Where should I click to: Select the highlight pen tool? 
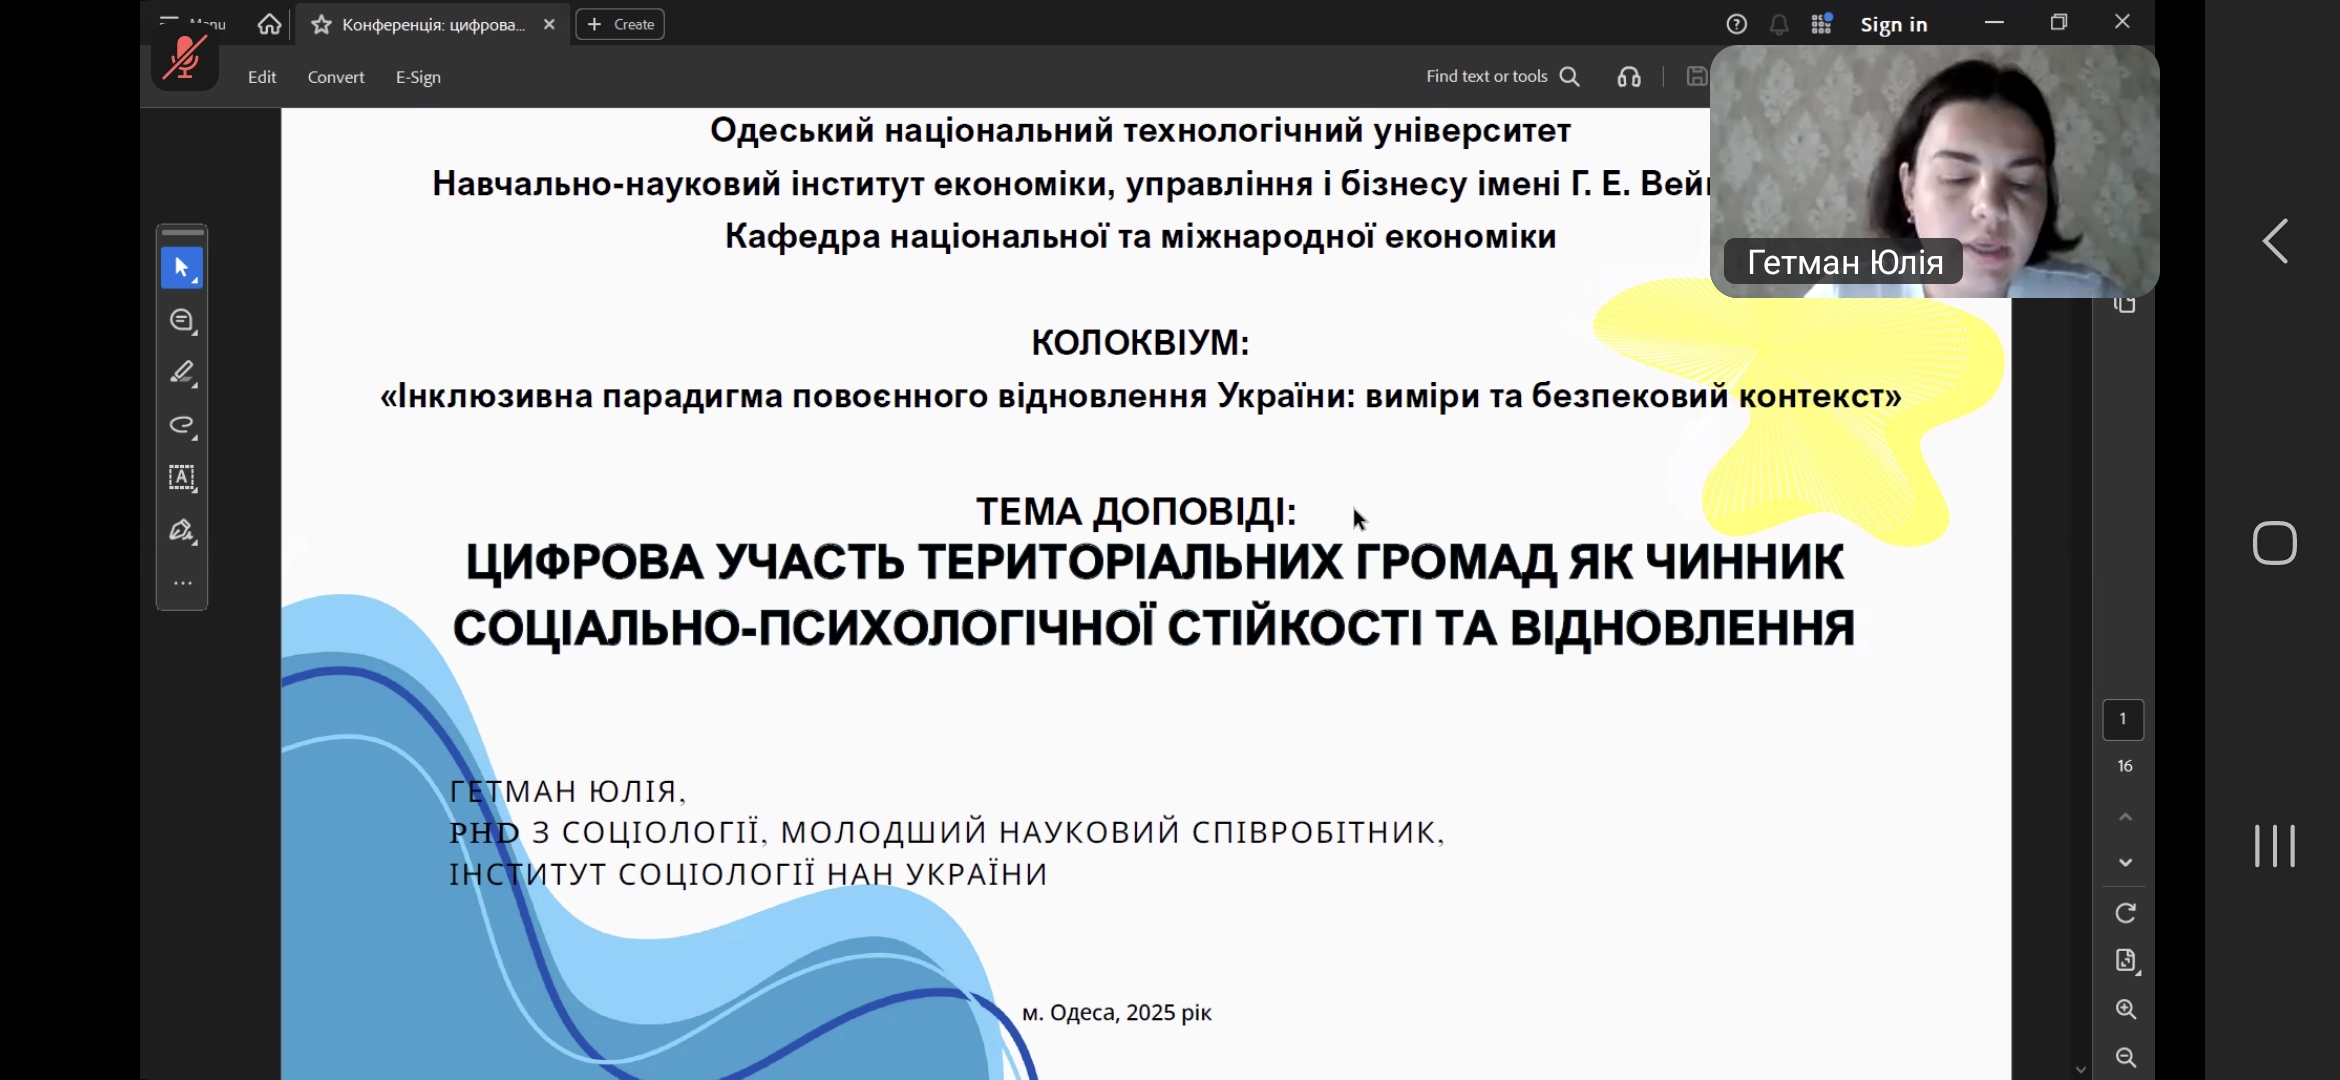(x=181, y=373)
